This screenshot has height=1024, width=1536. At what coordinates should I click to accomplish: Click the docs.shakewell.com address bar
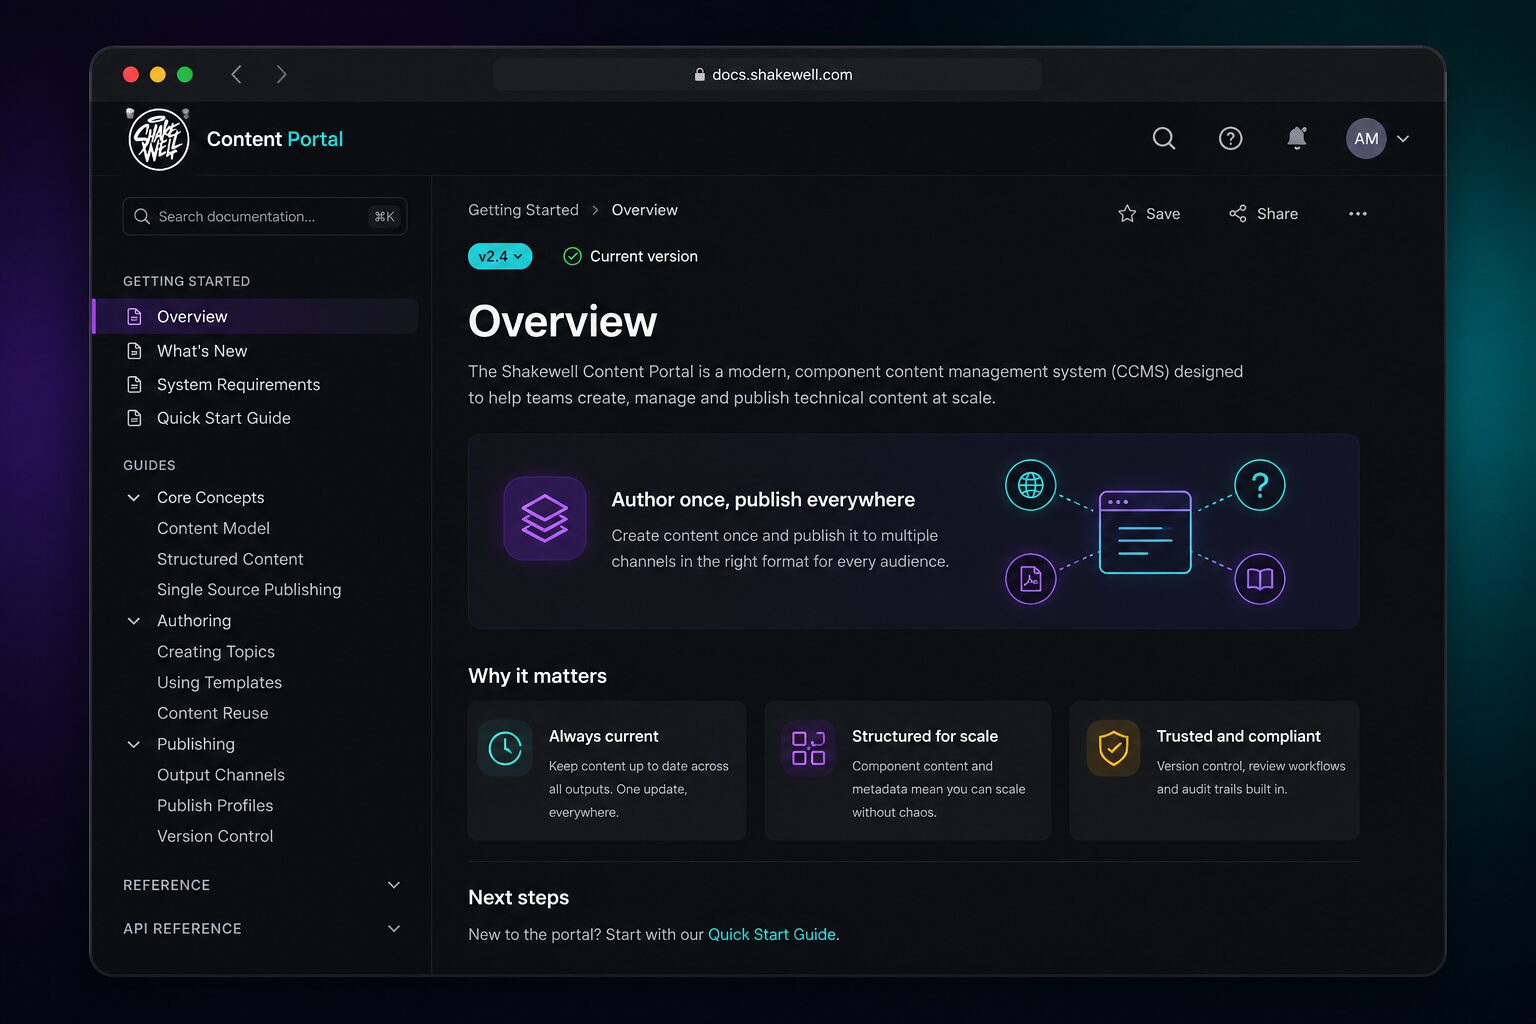(x=767, y=74)
